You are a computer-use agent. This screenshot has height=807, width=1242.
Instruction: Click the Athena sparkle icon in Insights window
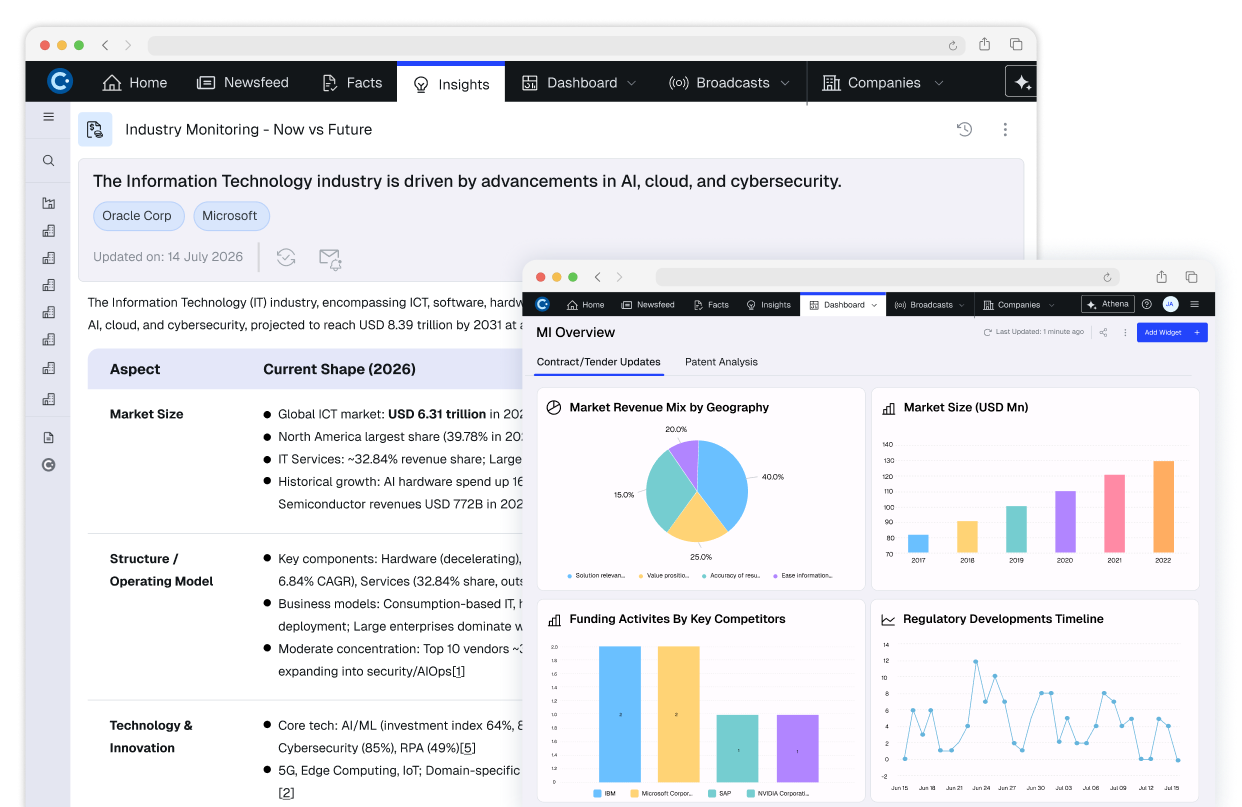click(1022, 83)
